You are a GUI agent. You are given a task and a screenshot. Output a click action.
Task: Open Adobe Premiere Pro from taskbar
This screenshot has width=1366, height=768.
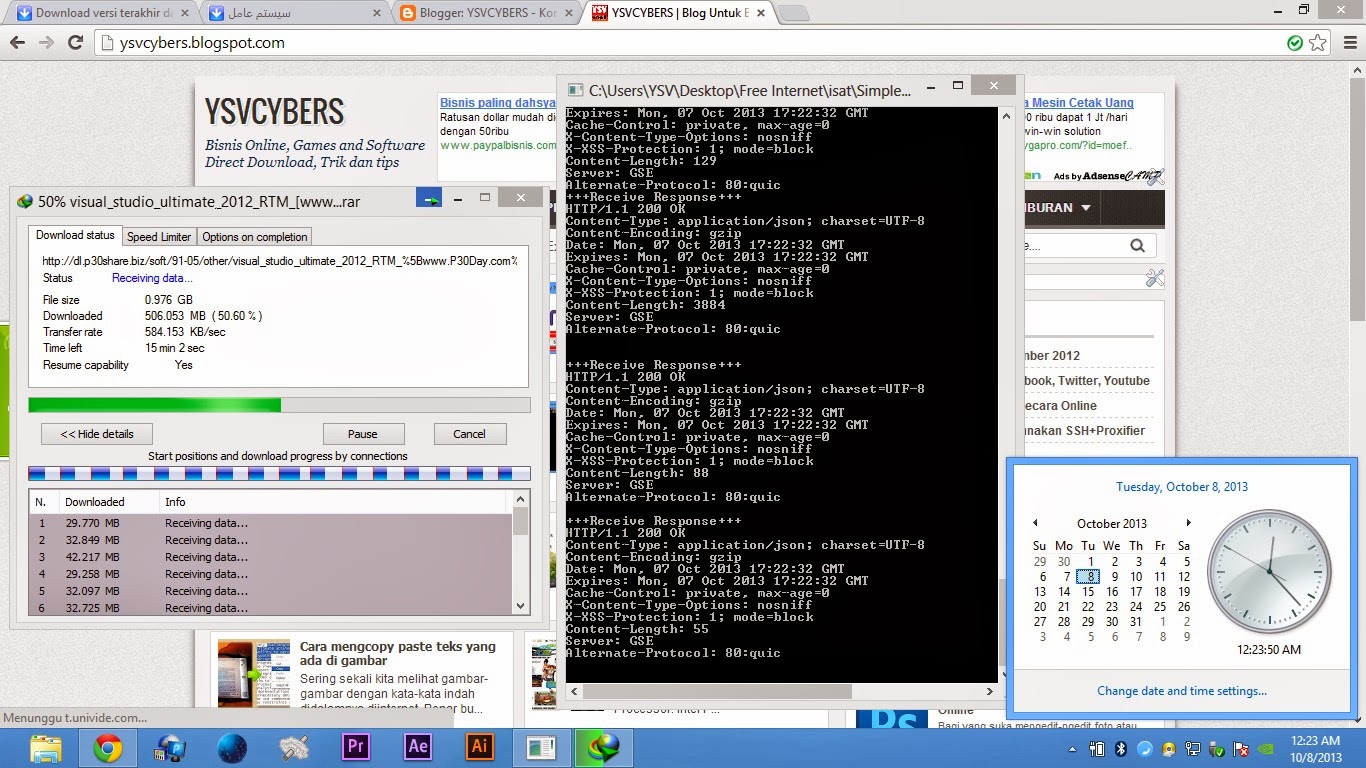point(356,747)
